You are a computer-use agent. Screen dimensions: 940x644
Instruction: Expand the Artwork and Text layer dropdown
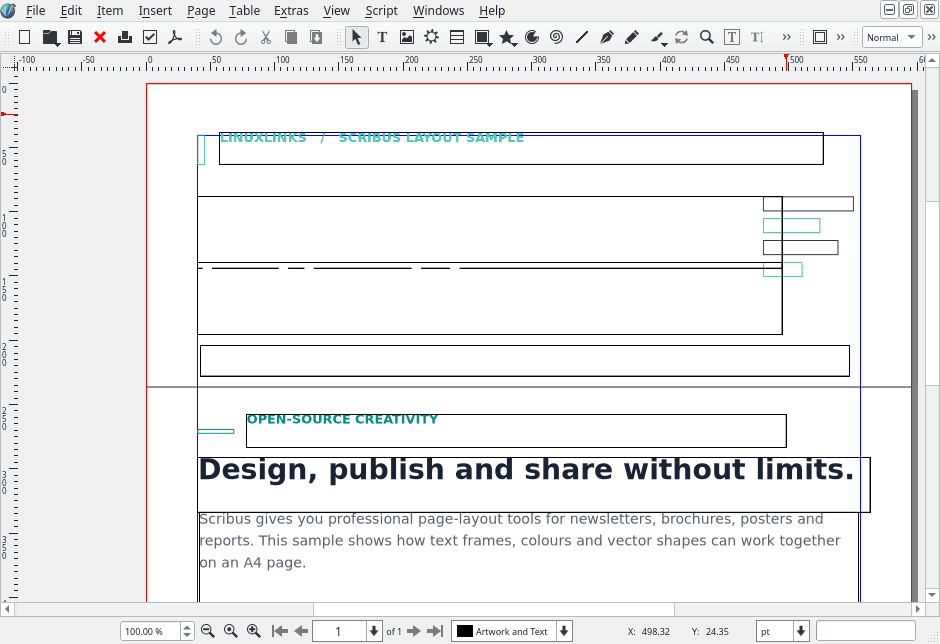pyautogui.click(x=564, y=631)
